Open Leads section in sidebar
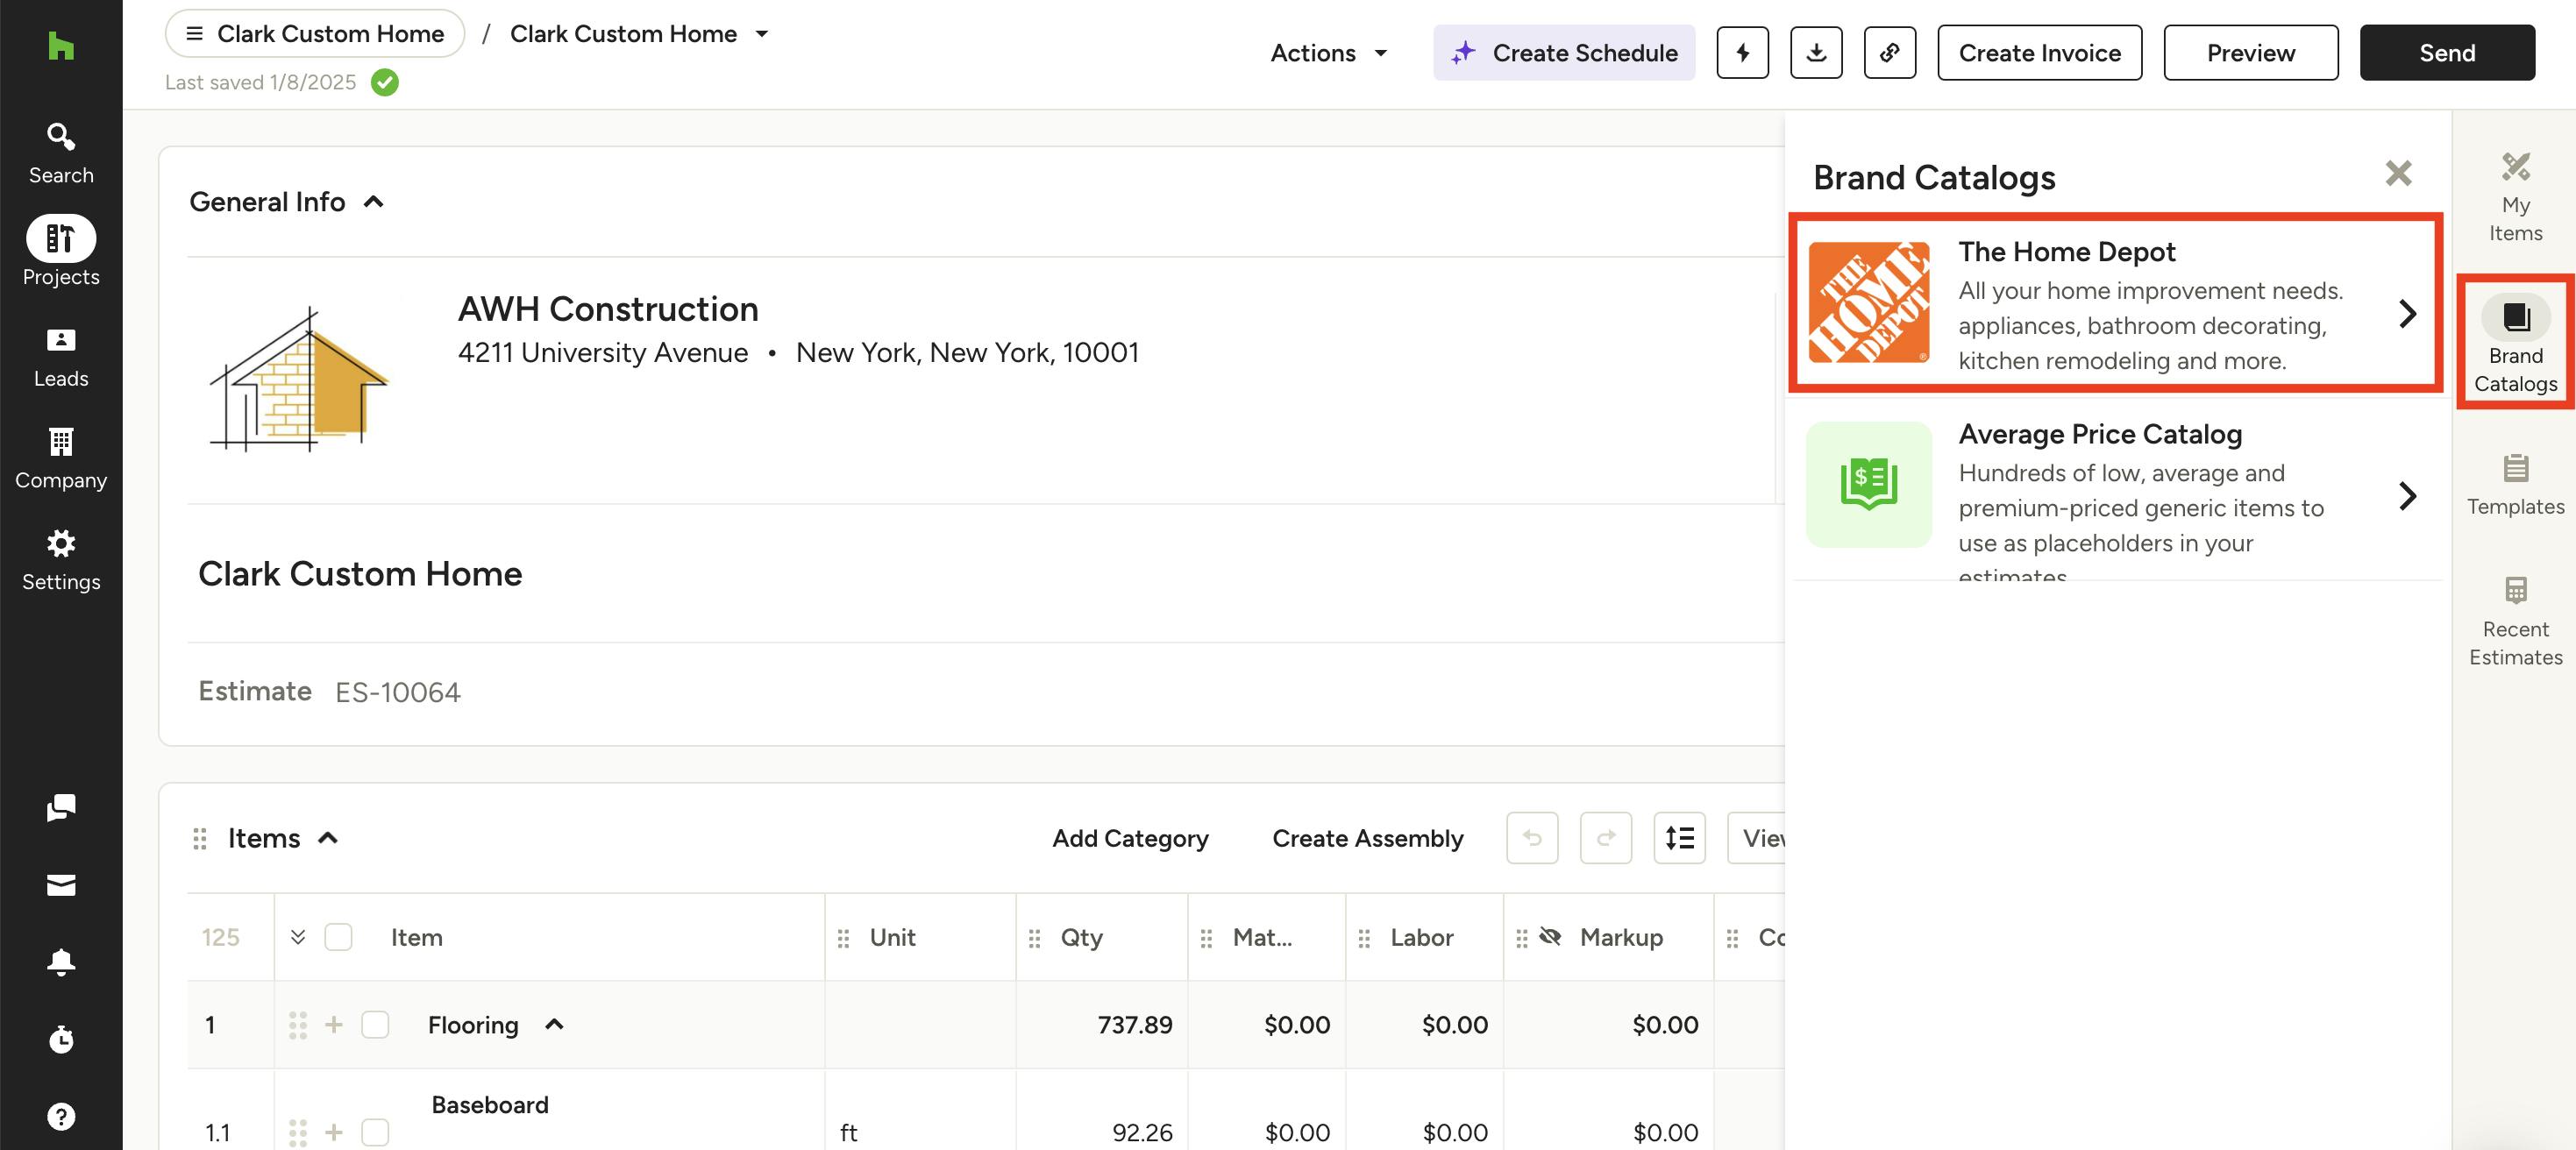This screenshot has width=2576, height=1150. 61,358
